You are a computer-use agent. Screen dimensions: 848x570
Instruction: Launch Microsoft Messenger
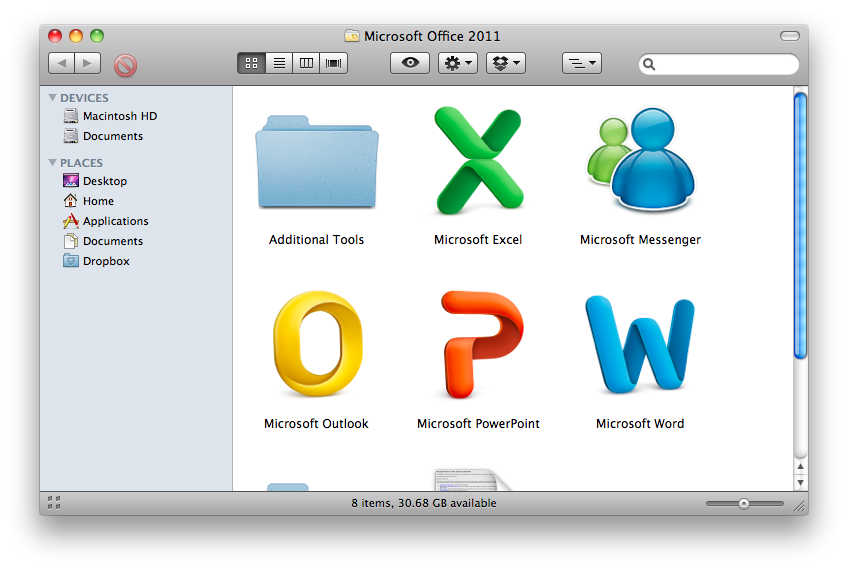coord(639,160)
